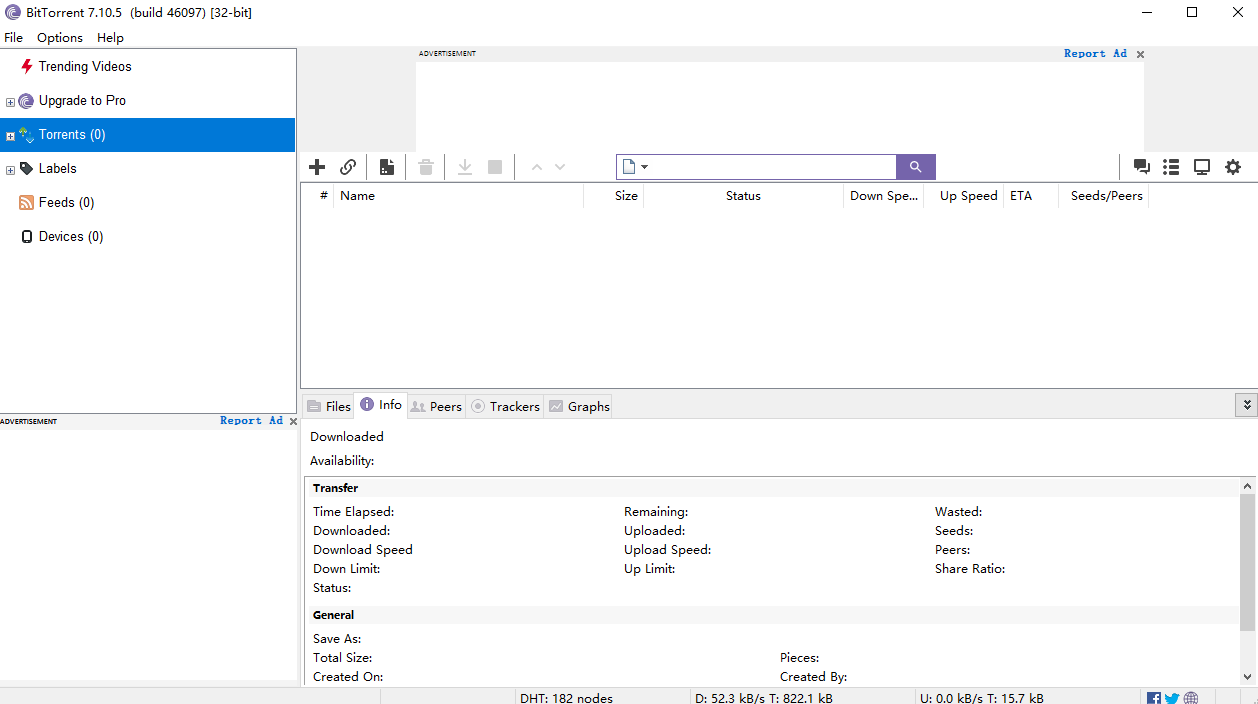Open the search provider dropdown arrow
Screen dimensions: 1258x704
(645, 167)
